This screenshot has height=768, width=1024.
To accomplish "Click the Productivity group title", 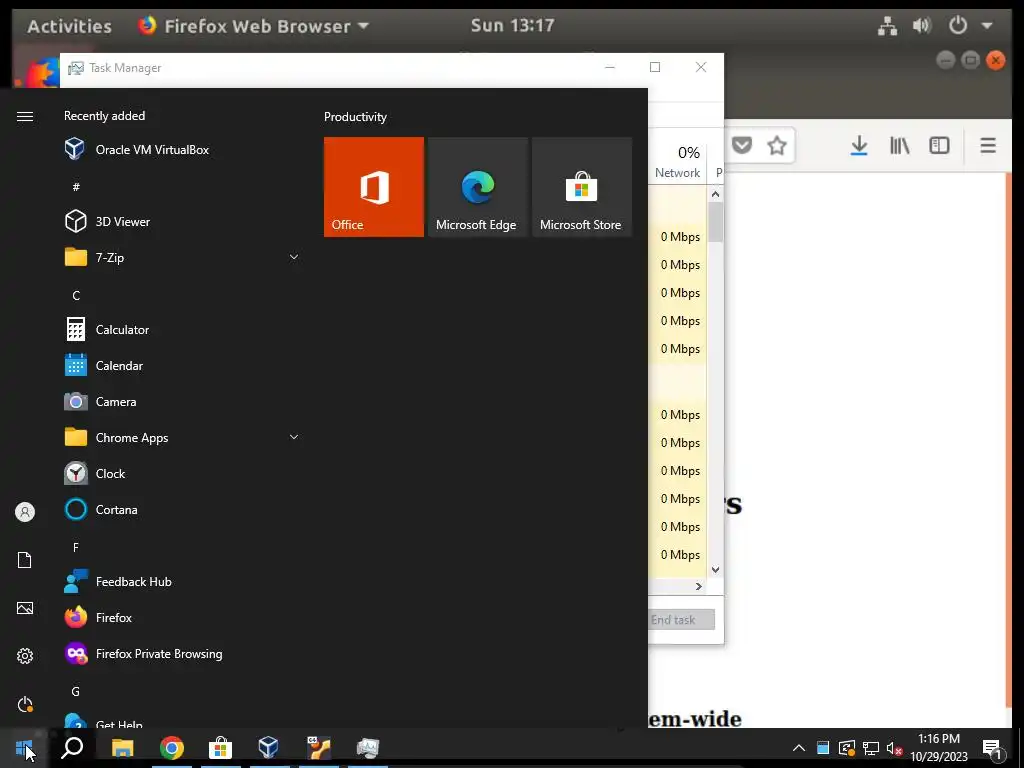I will tap(355, 117).
